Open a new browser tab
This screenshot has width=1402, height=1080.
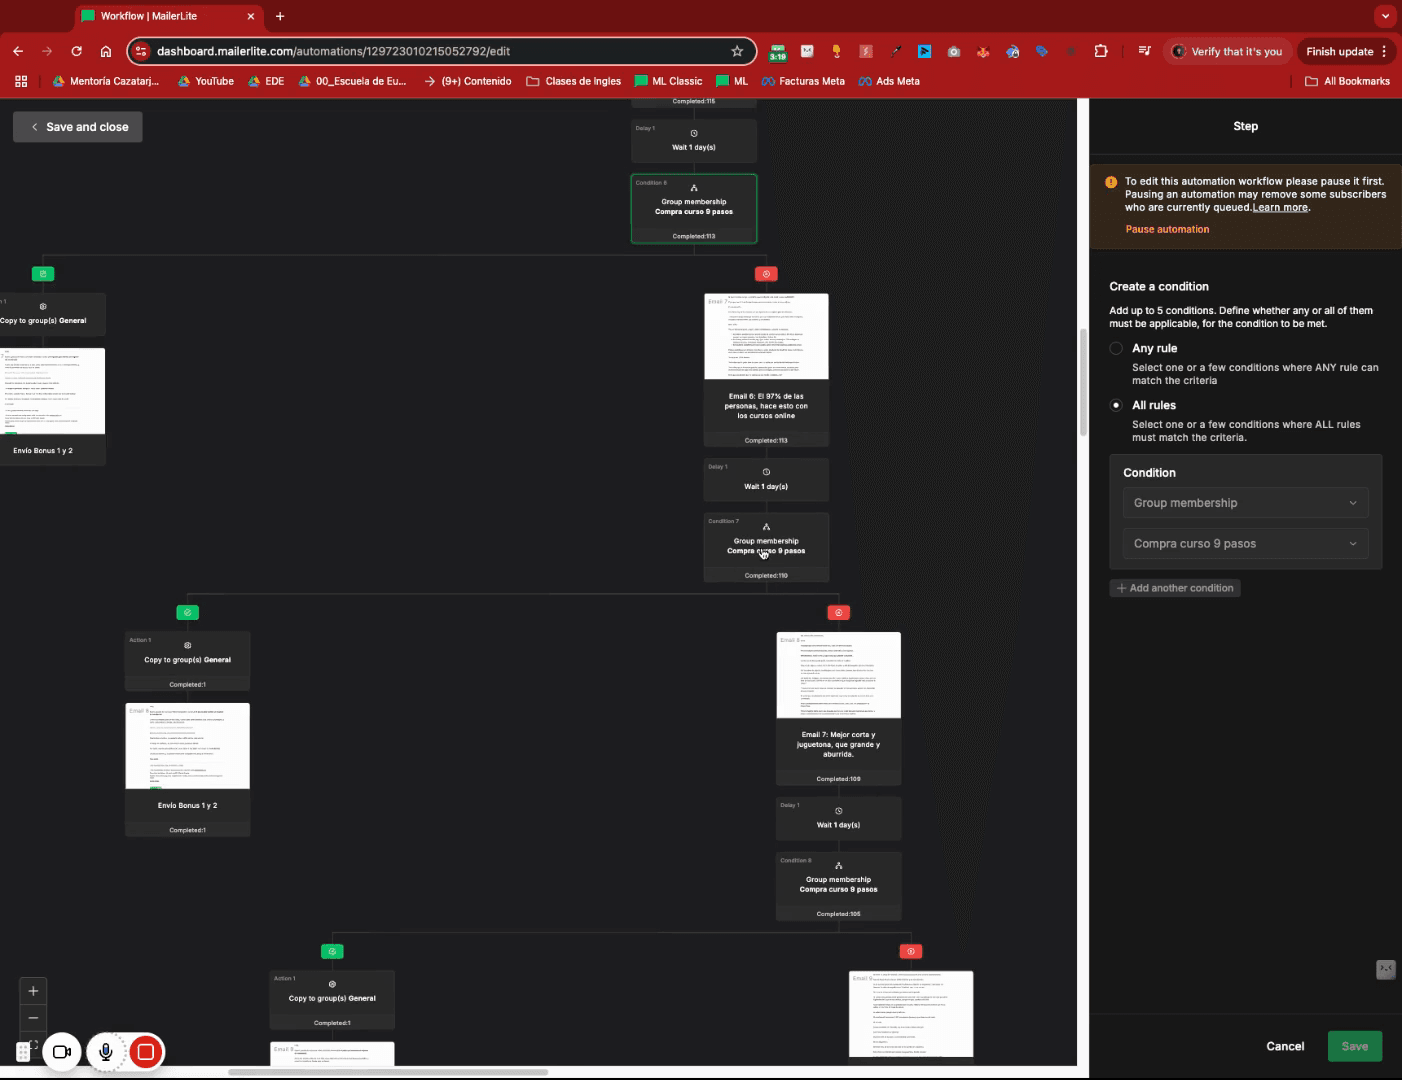point(280,16)
